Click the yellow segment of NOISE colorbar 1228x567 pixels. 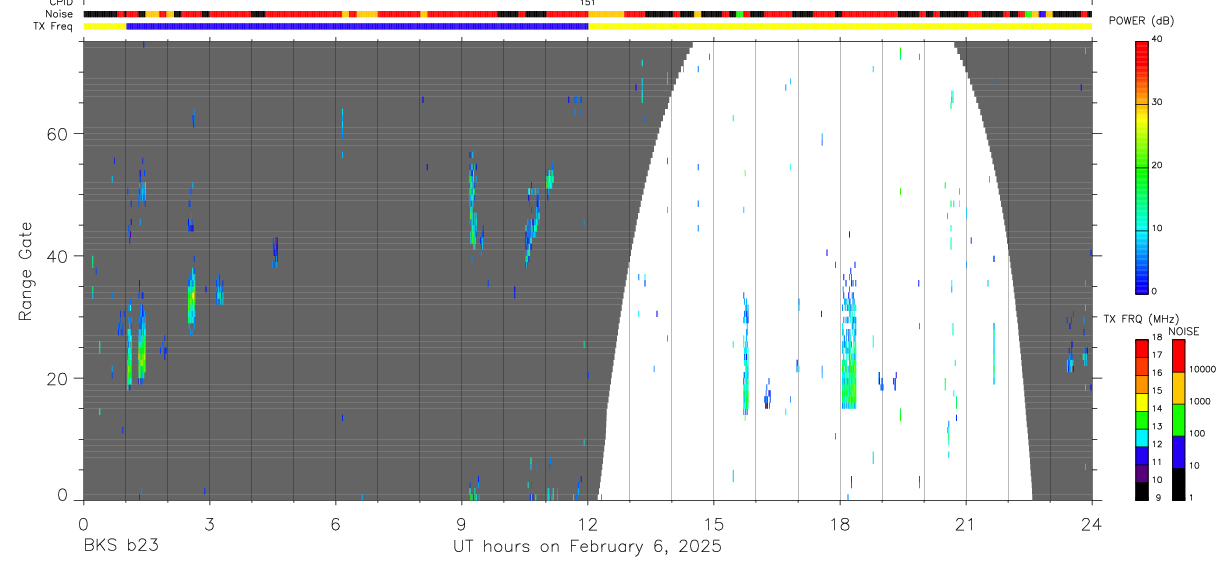tap(1177, 388)
